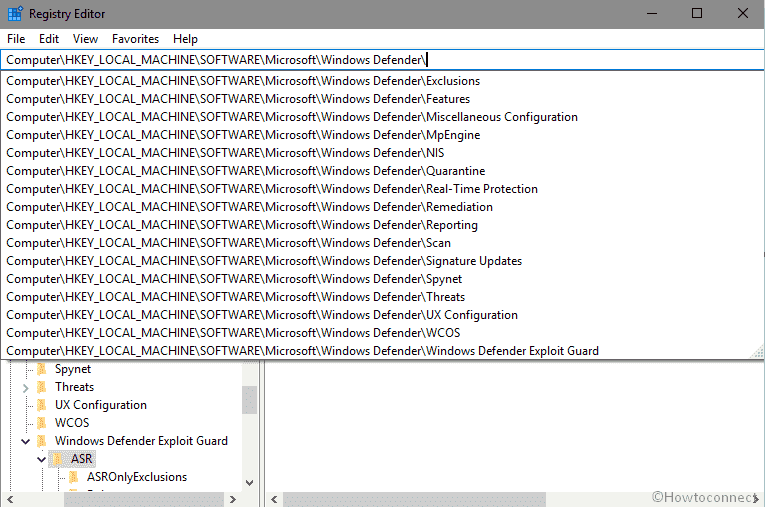This screenshot has width=765, height=507.
Task: Click the Registry Editor title bar icon
Action: point(15,14)
